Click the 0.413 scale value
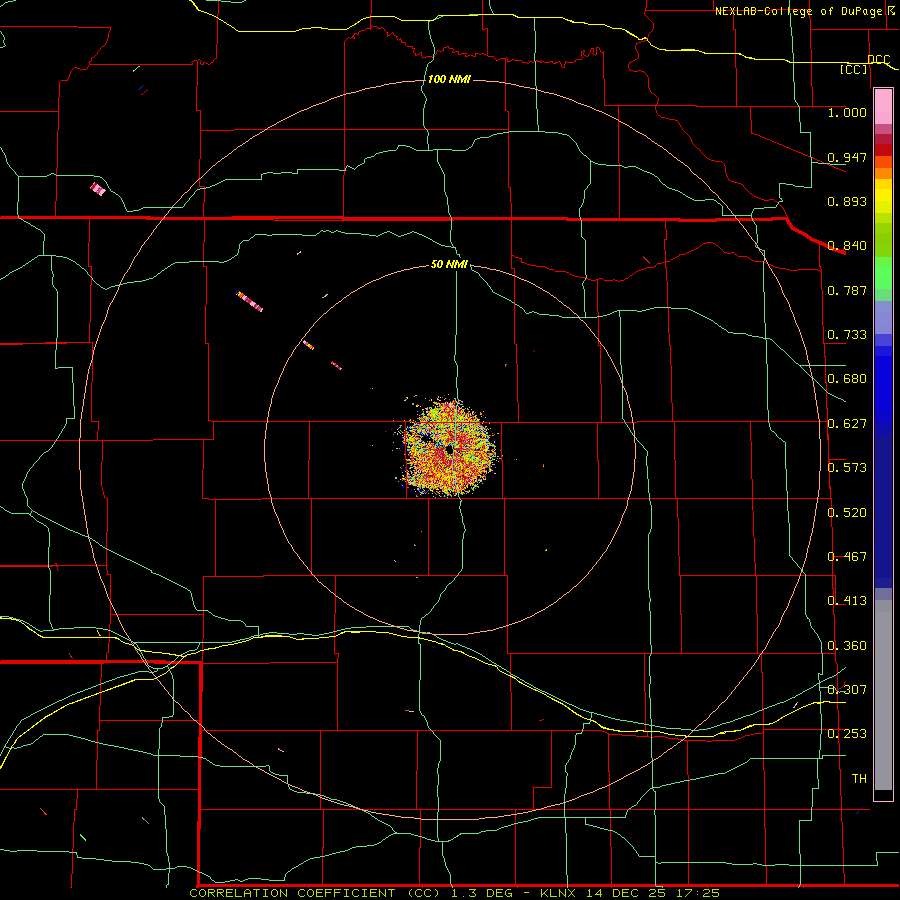The image size is (900, 900). coord(847,601)
